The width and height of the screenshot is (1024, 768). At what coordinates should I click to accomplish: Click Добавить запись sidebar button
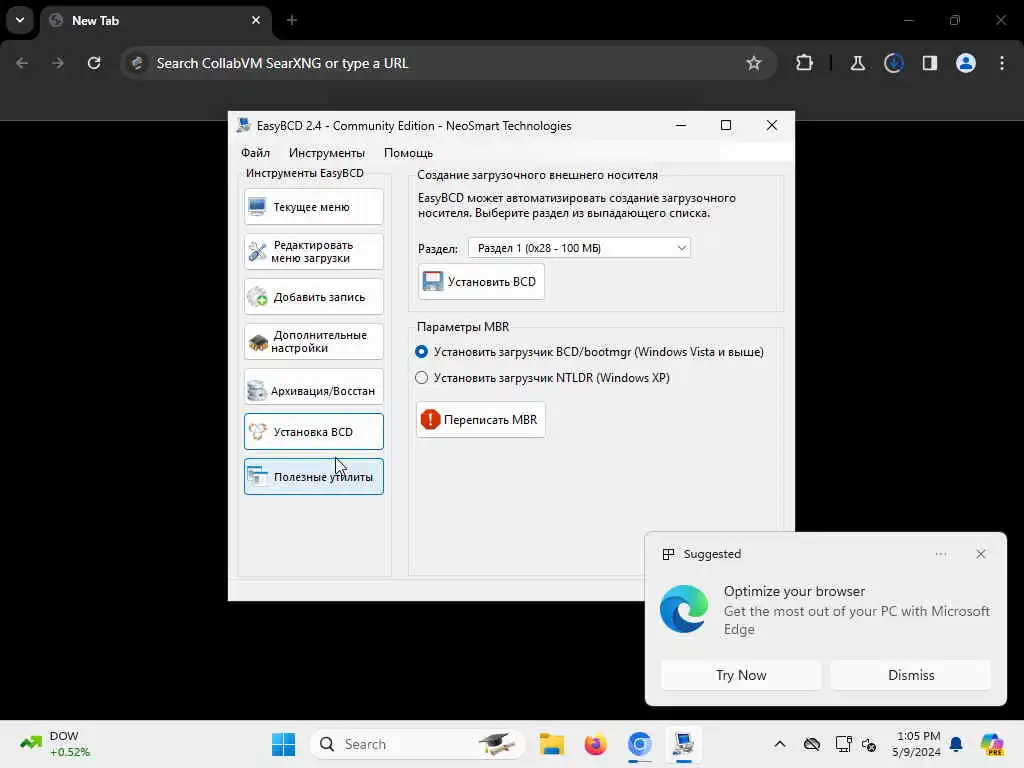pos(313,297)
